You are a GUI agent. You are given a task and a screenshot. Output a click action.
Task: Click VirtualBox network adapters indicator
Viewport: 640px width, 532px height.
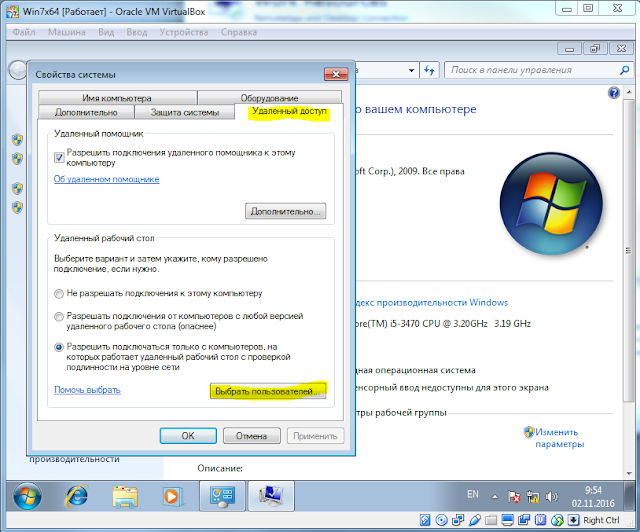tap(458, 520)
